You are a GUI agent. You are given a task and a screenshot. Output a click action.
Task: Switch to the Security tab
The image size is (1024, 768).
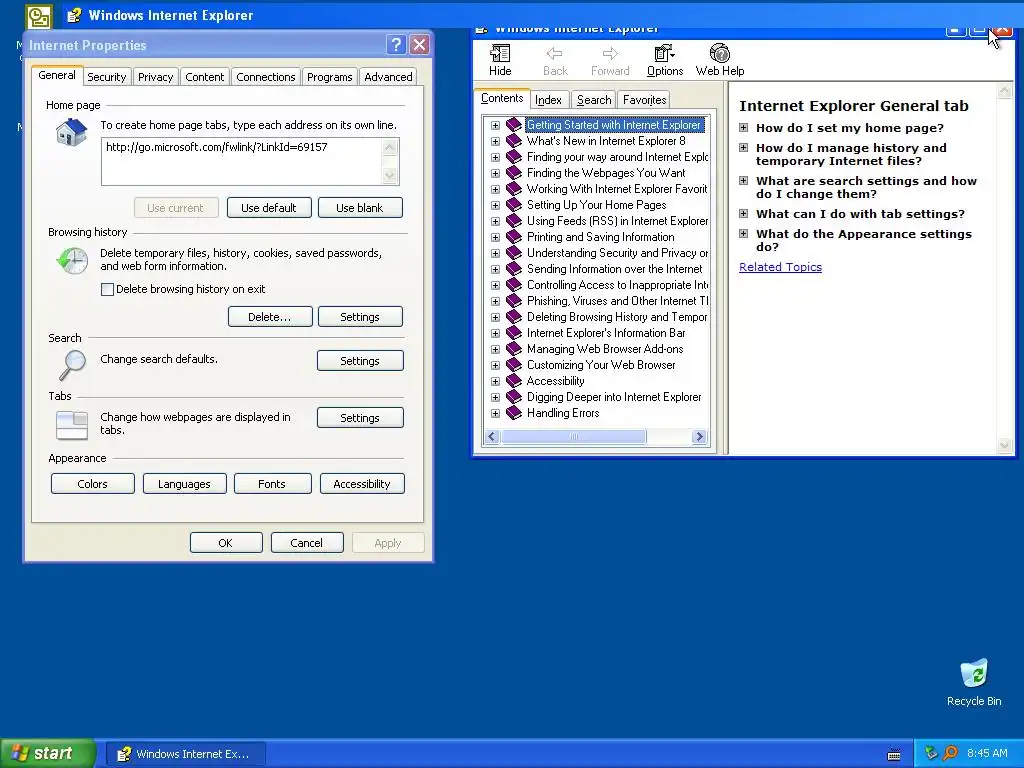(x=106, y=76)
